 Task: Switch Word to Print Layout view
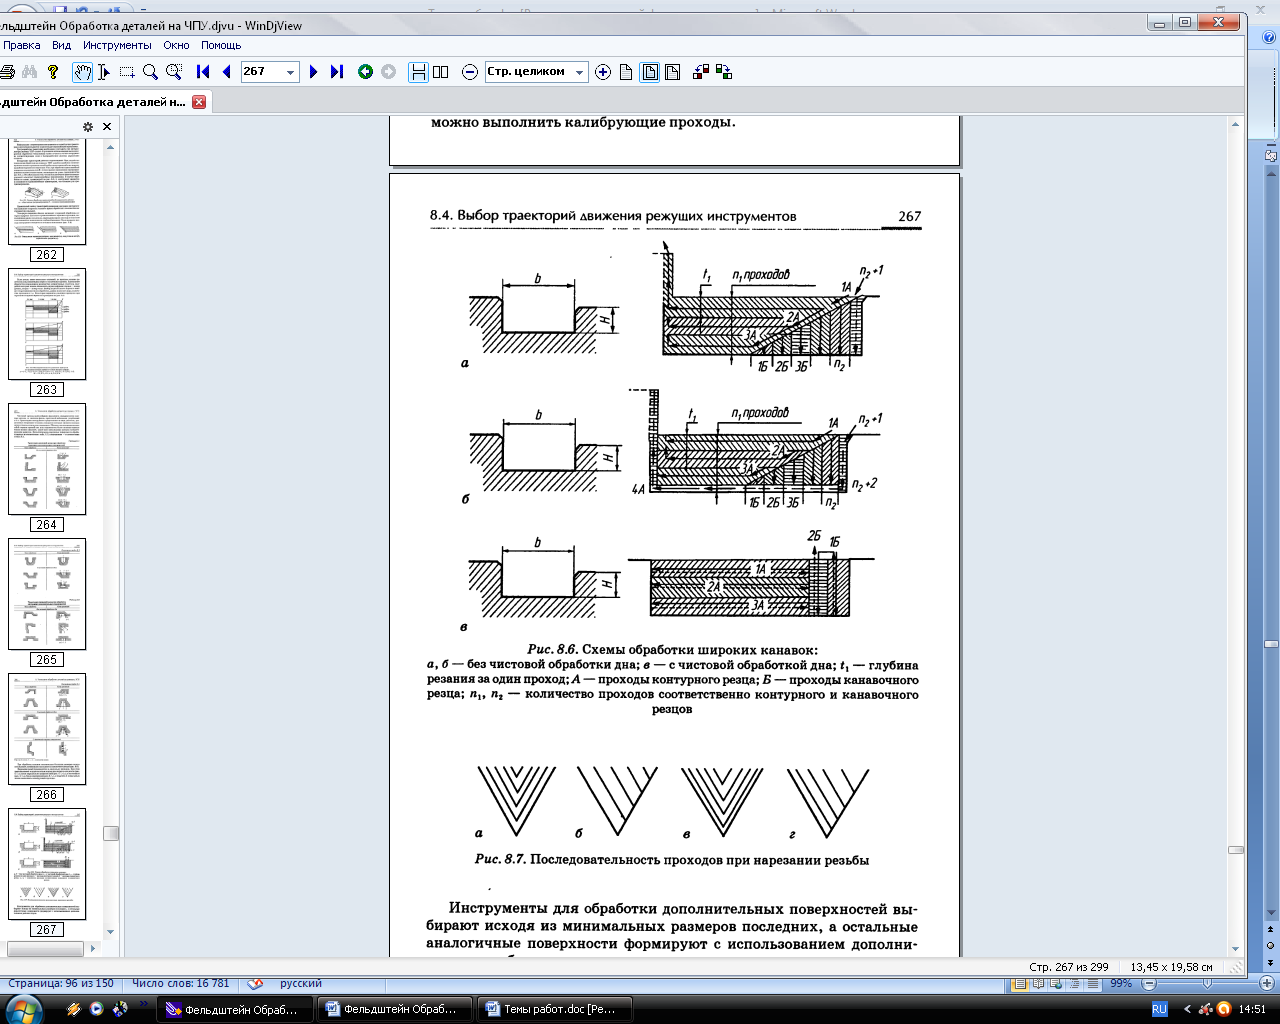point(1020,984)
